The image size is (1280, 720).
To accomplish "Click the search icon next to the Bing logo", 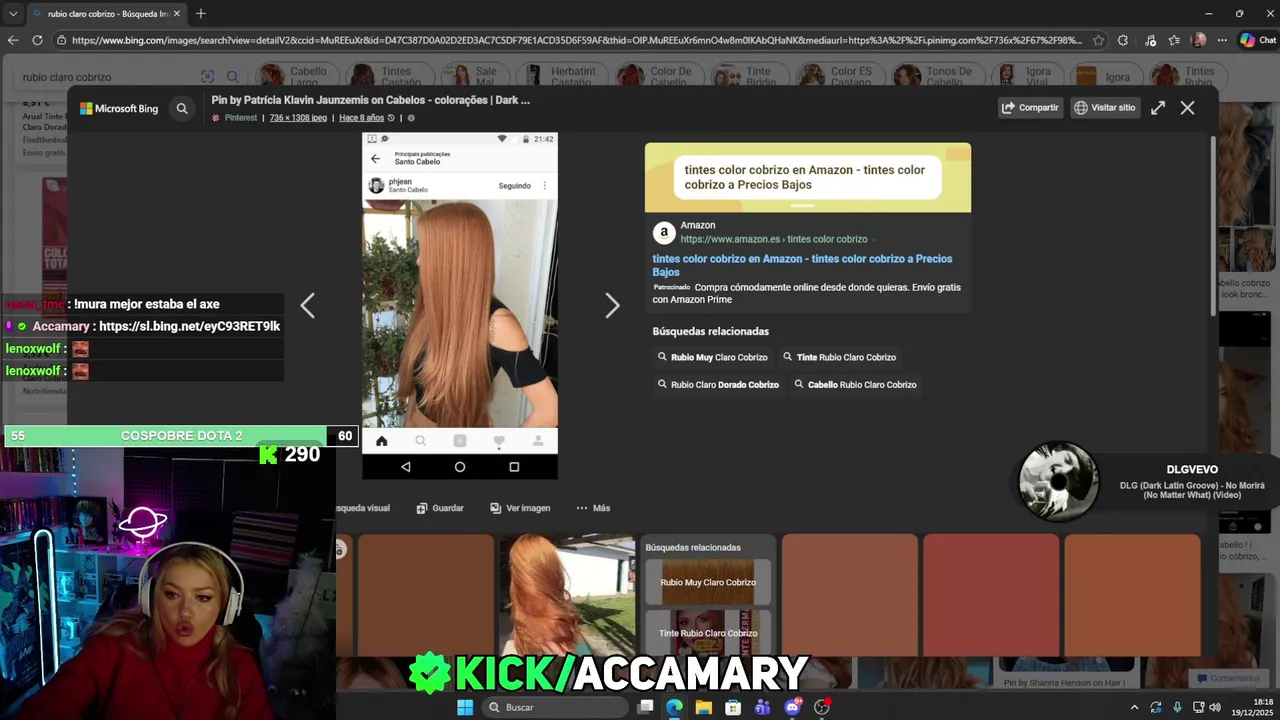I will pyautogui.click(x=182, y=108).
